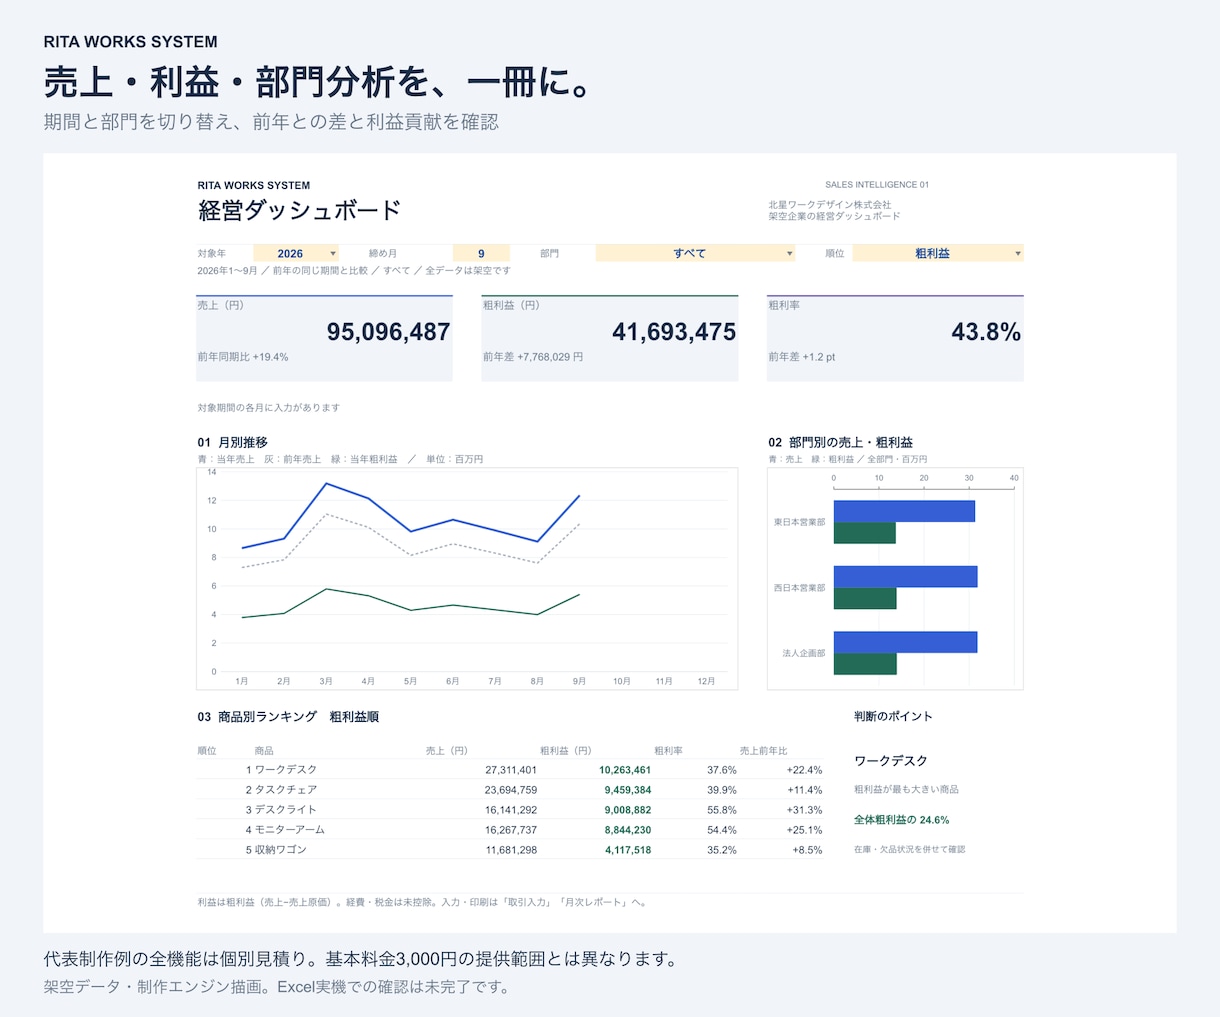Click 北星ワークデザイン株式会社 company name
1220x1017 pixels.
click(829, 205)
